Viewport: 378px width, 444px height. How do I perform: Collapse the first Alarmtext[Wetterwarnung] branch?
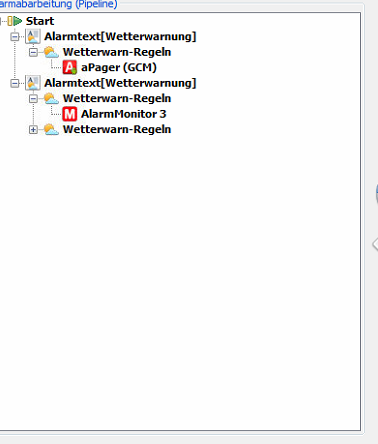(x=15, y=36)
